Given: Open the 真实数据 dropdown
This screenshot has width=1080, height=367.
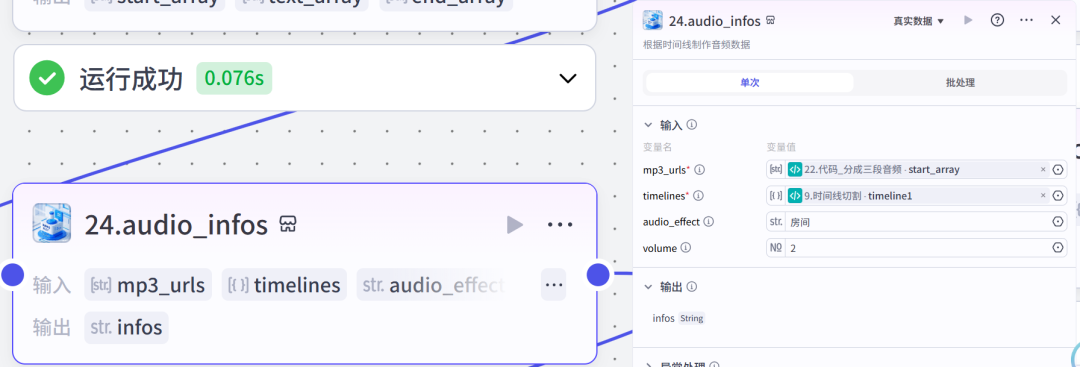Looking at the screenshot, I should [919, 21].
